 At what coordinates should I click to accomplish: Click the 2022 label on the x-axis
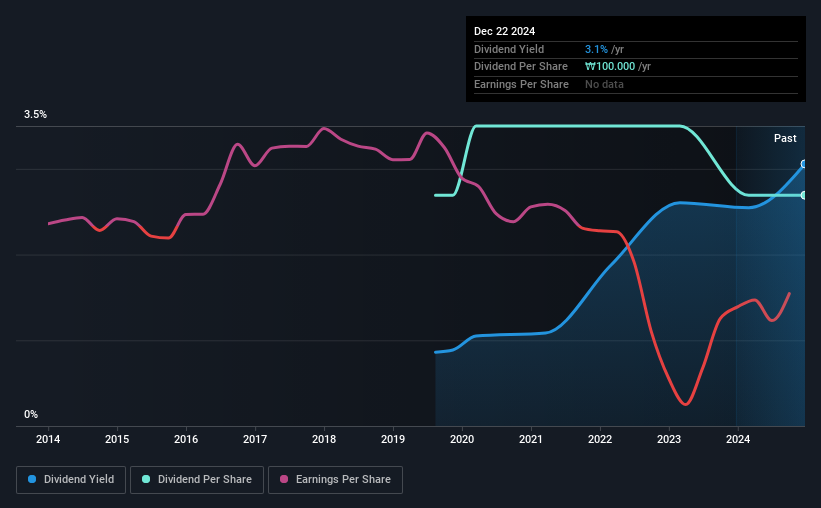[x=600, y=439]
